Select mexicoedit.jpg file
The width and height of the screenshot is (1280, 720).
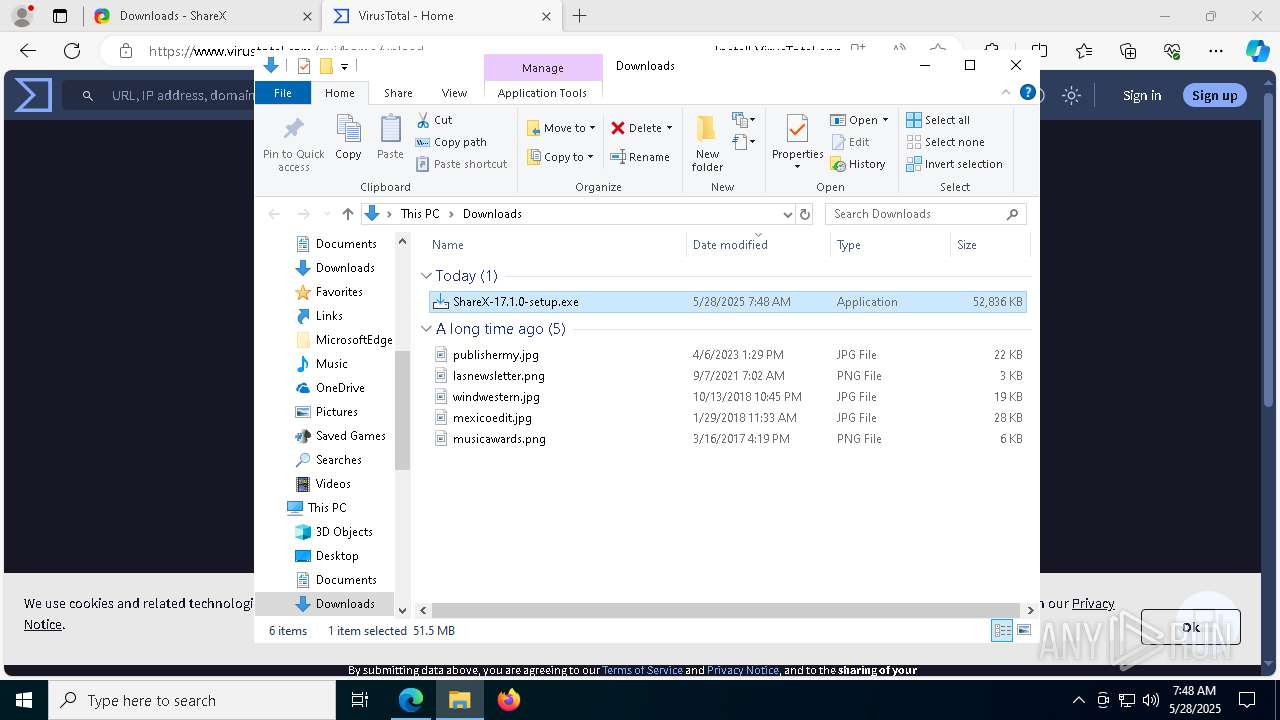pos(727,418)
